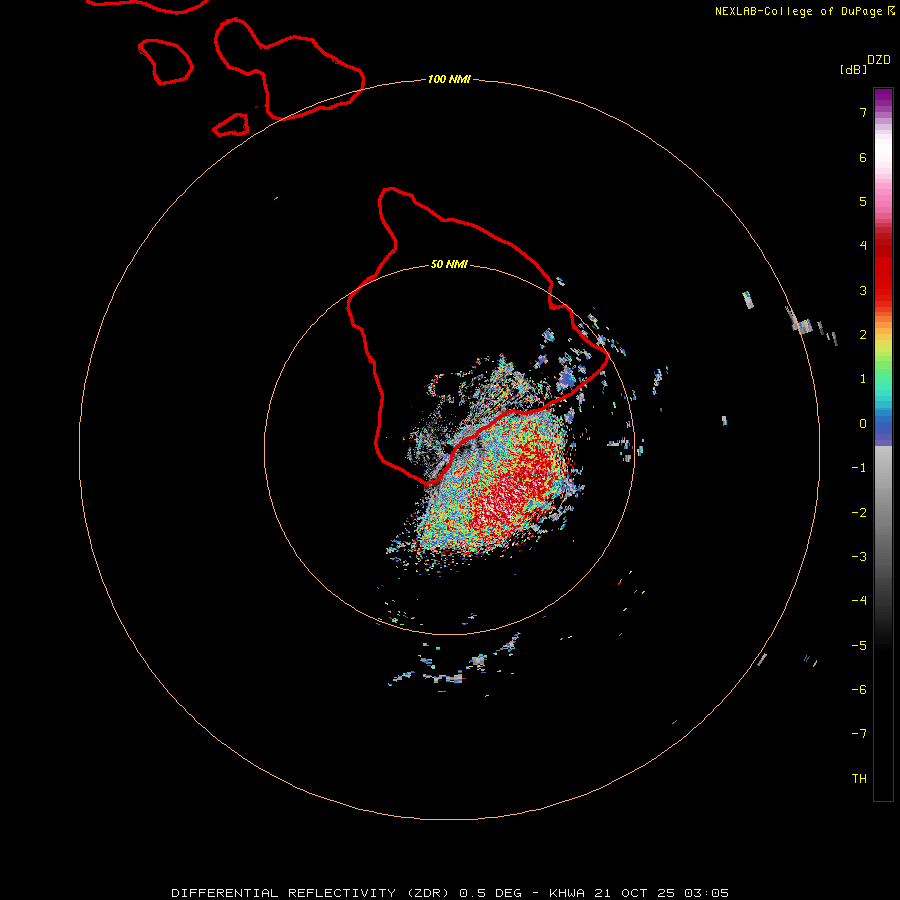Viewport: 900px width, 900px height.
Task: Click the color bar value 1 label
Action: tap(863, 379)
